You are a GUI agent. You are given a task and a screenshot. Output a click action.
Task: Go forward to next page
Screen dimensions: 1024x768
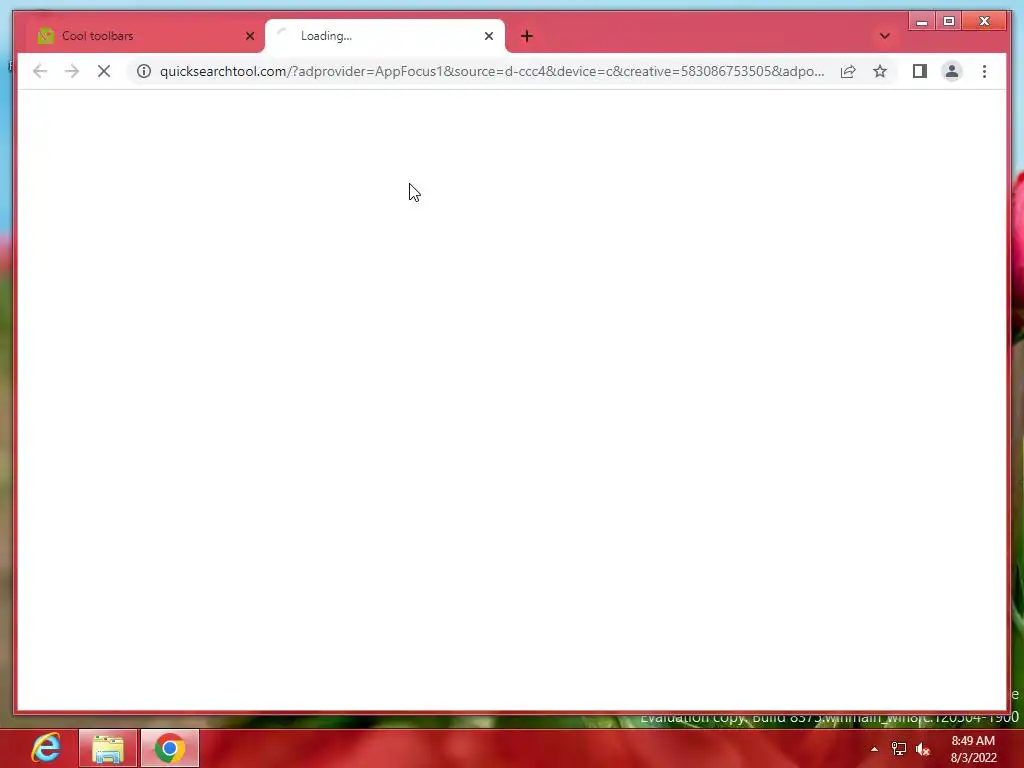coord(72,71)
